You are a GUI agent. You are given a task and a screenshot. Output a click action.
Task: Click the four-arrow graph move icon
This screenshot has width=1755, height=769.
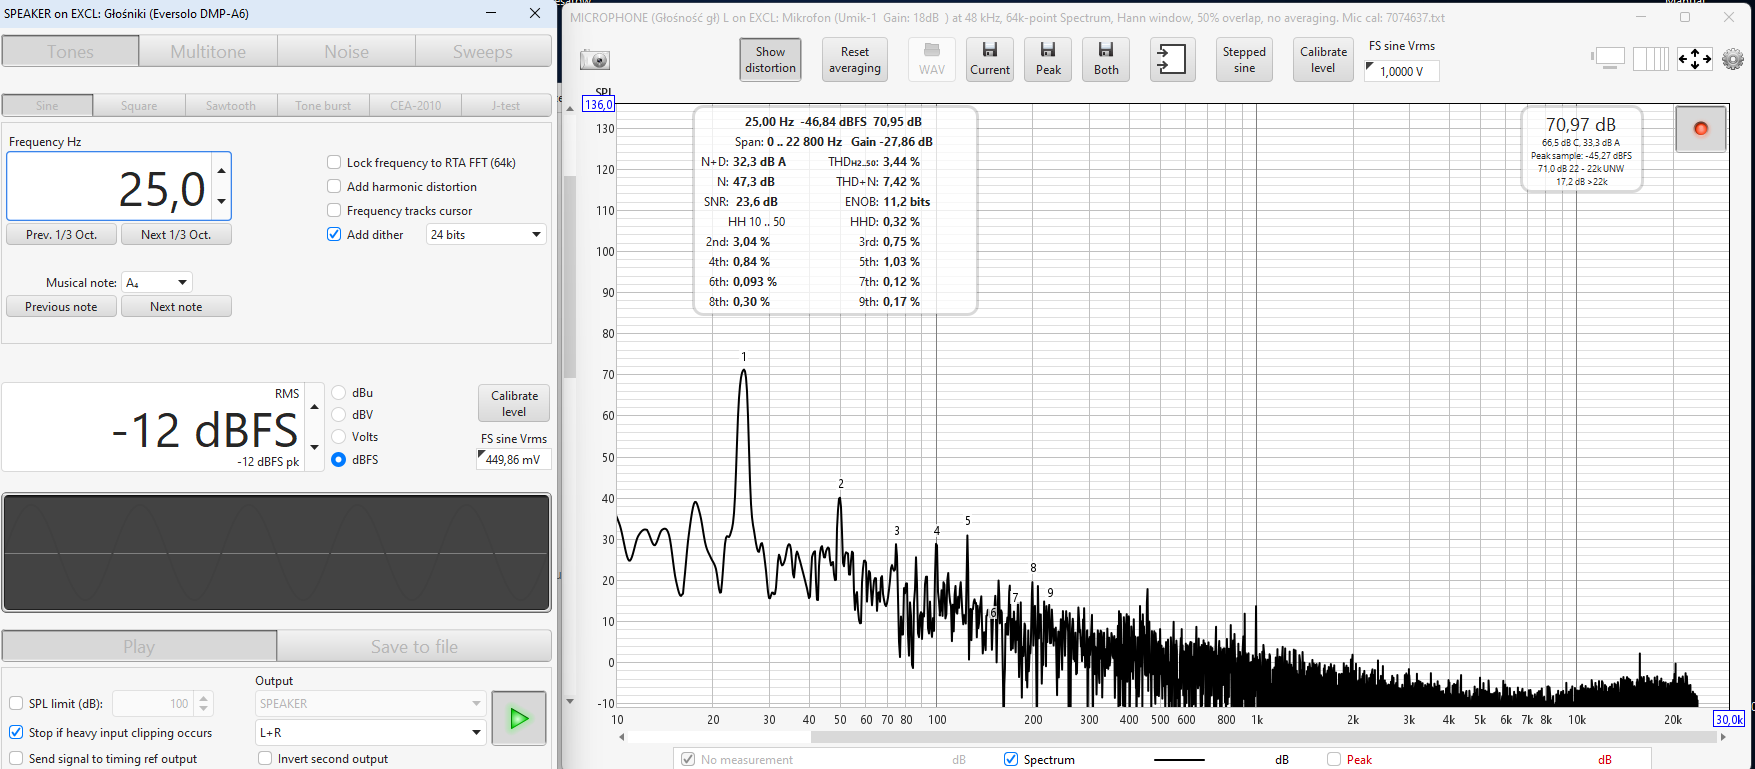click(1694, 60)
